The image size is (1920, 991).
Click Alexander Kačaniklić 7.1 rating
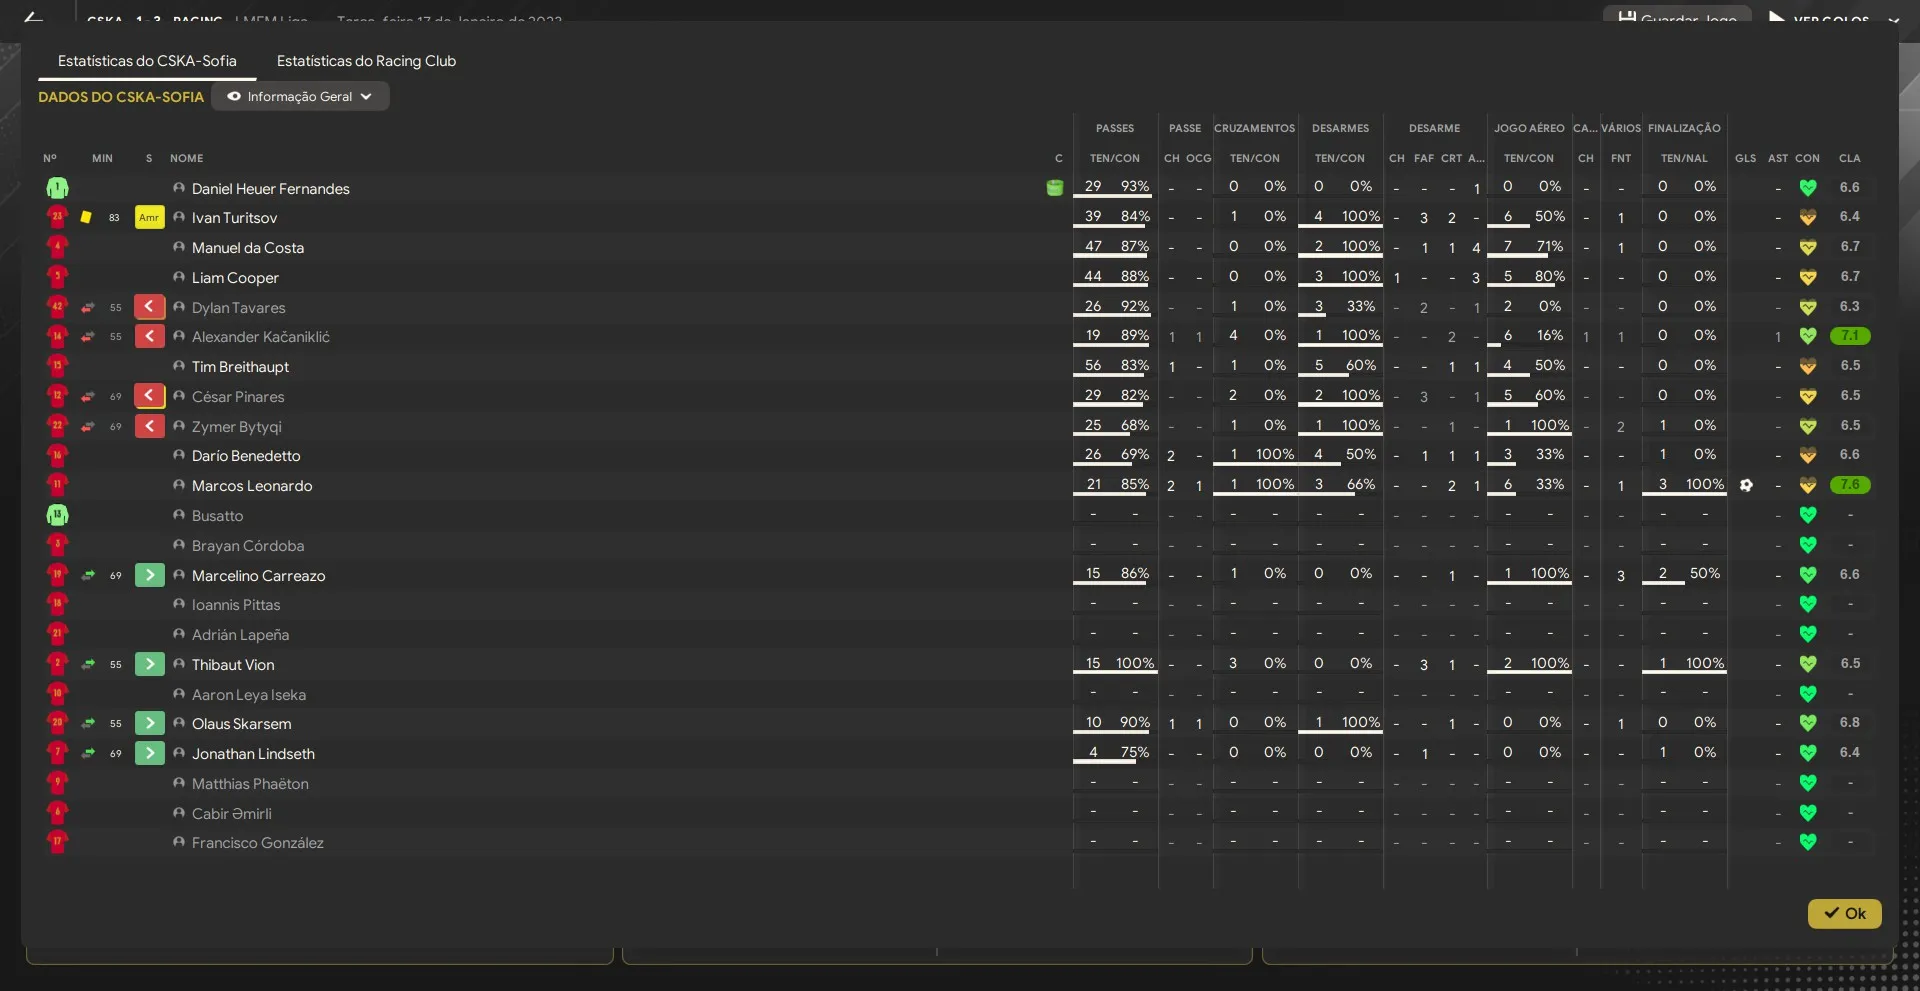pyautogui.click(x=1850, y=336)
